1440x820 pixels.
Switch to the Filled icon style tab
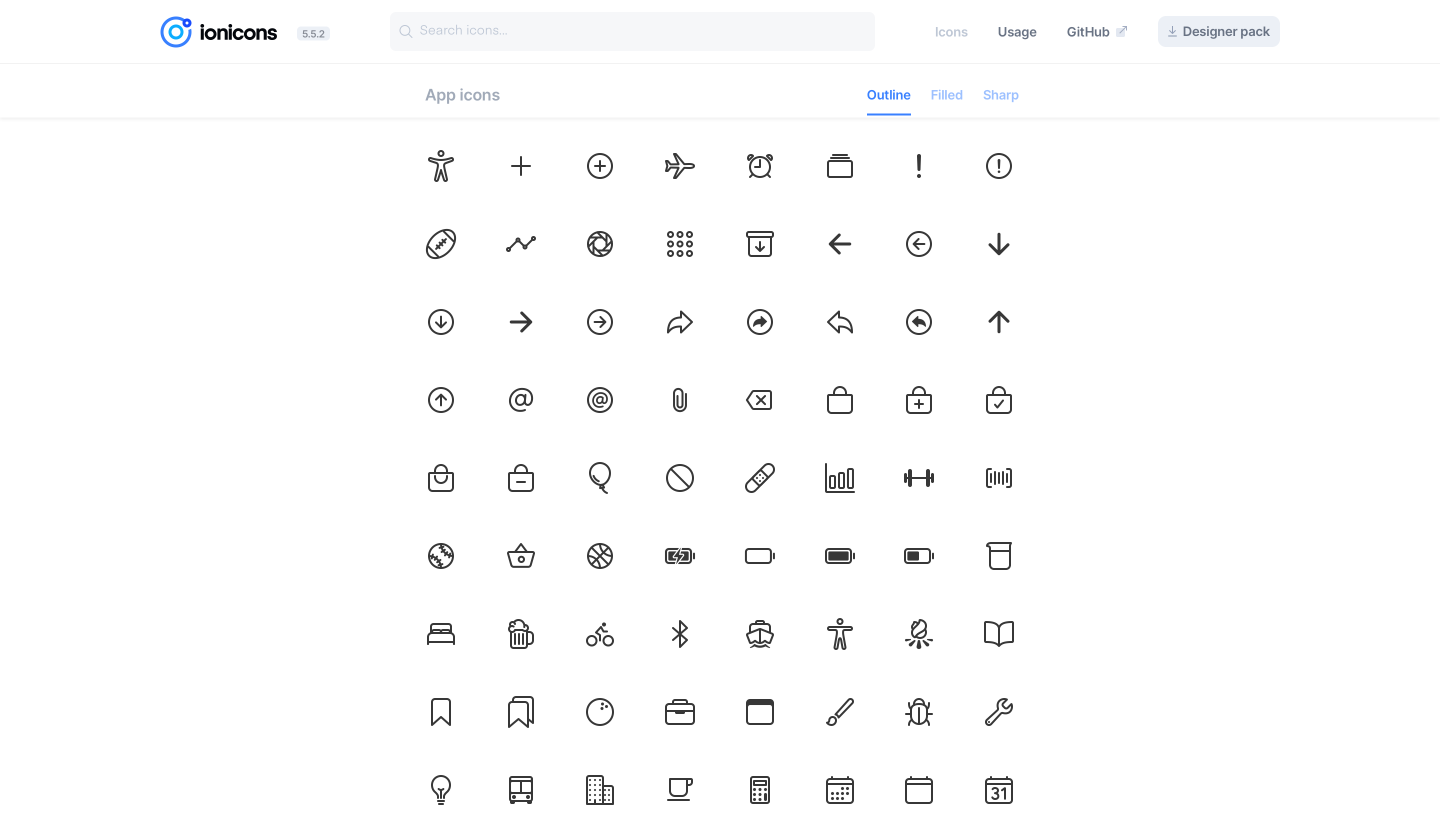pyautogui.click(x=947, y=95)
